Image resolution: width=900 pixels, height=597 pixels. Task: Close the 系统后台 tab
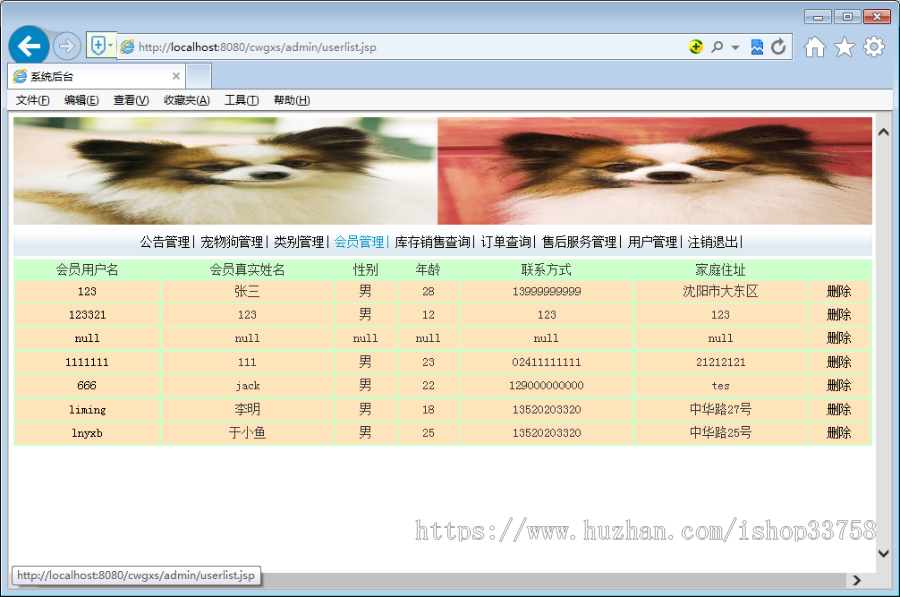[x=176, y=76]
